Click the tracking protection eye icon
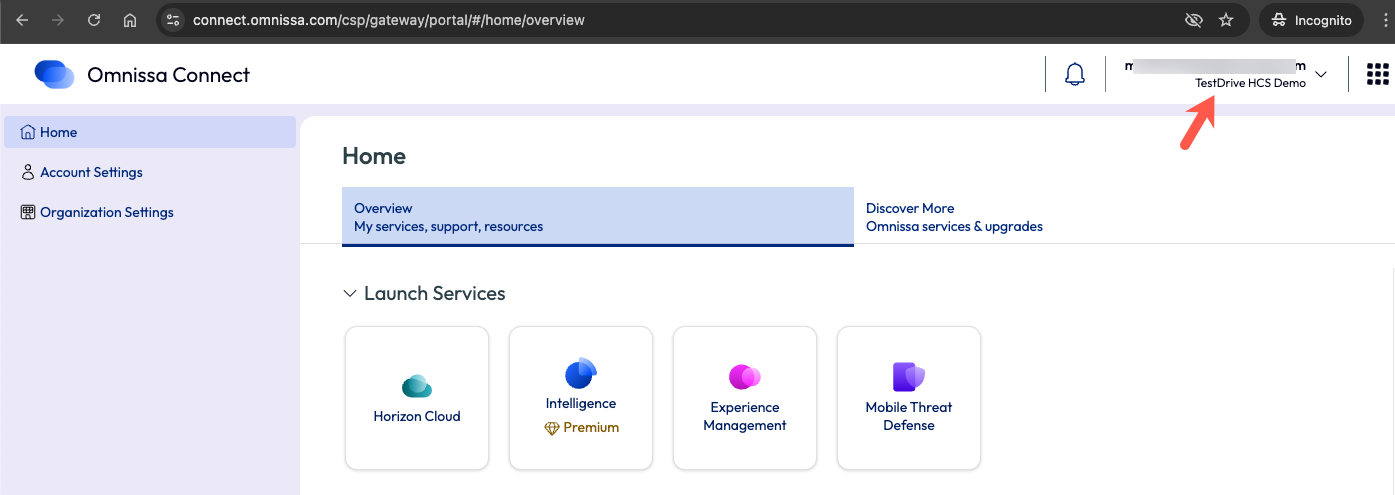 coord(1192,20)
